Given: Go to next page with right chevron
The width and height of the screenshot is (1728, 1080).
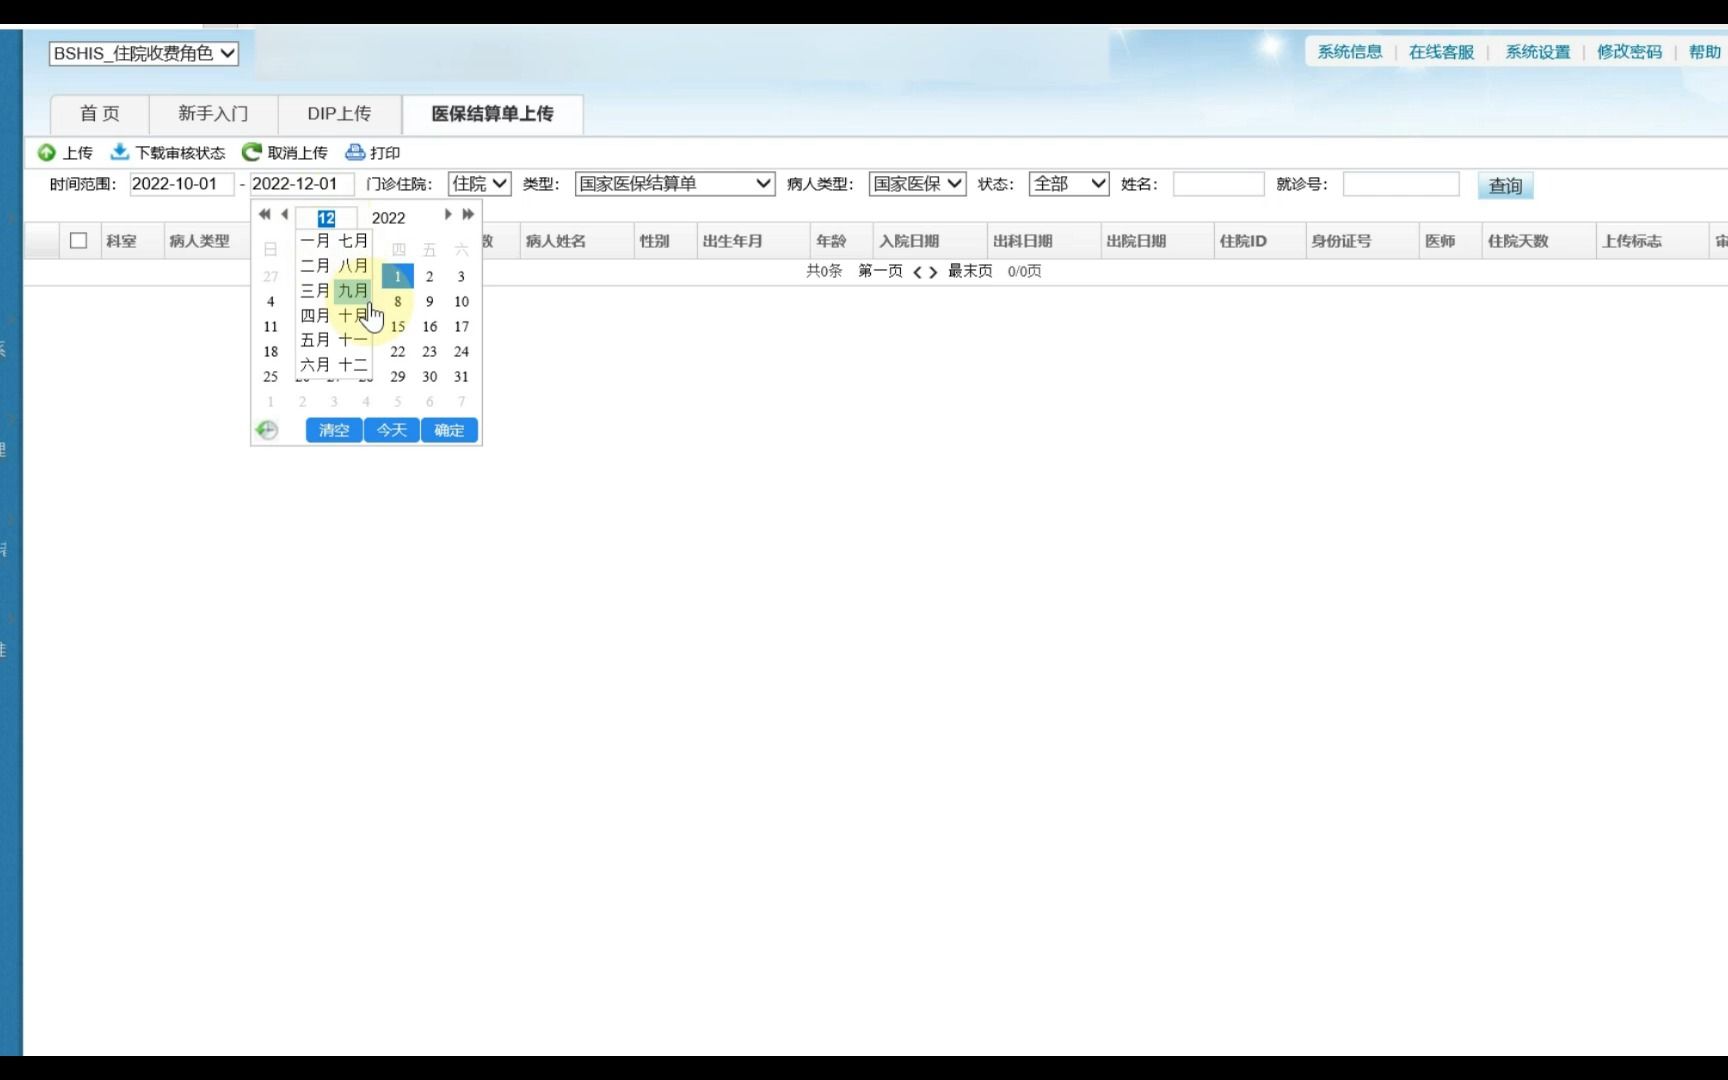Looking at the screenshot, I should (x=933, y=272).
